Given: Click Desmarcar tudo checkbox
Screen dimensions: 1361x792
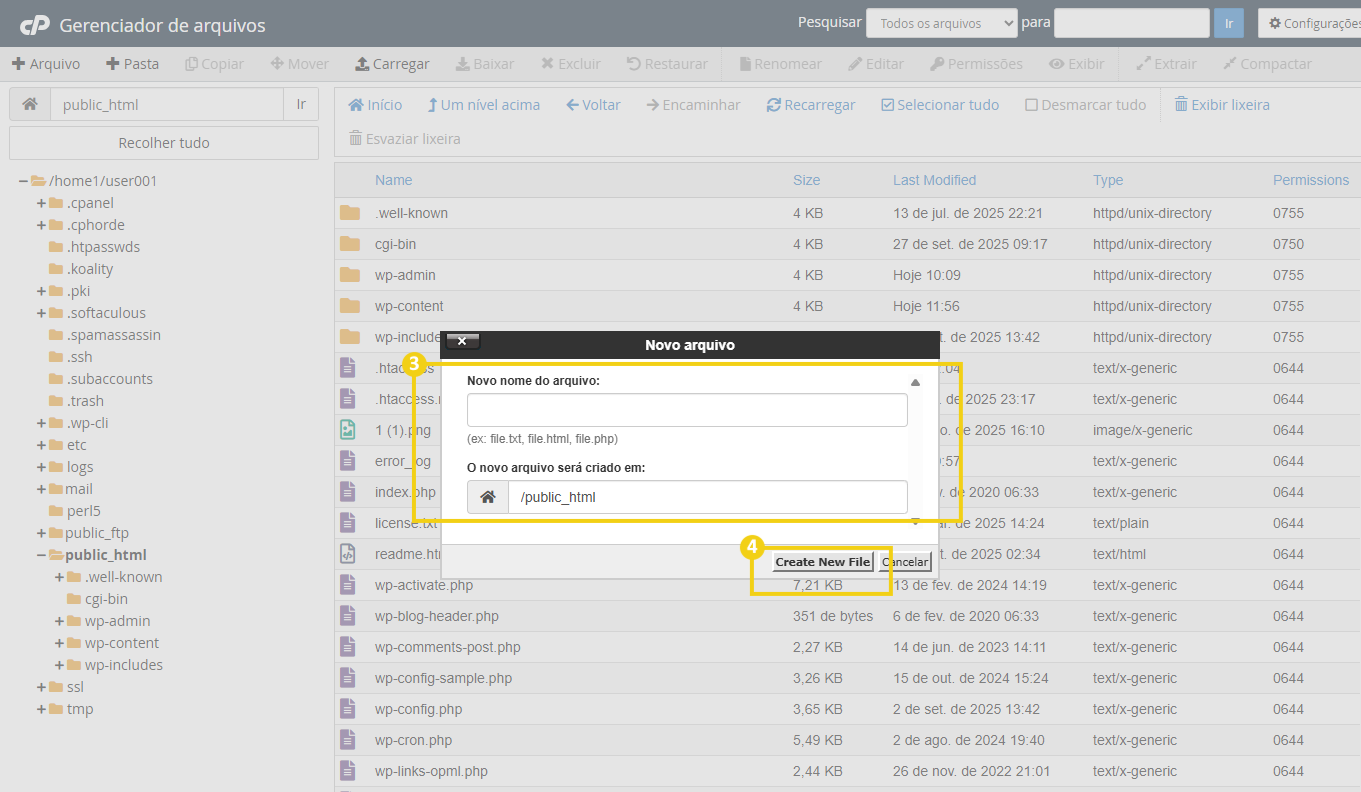Looking at the screenshot, I should (1085, 105).
